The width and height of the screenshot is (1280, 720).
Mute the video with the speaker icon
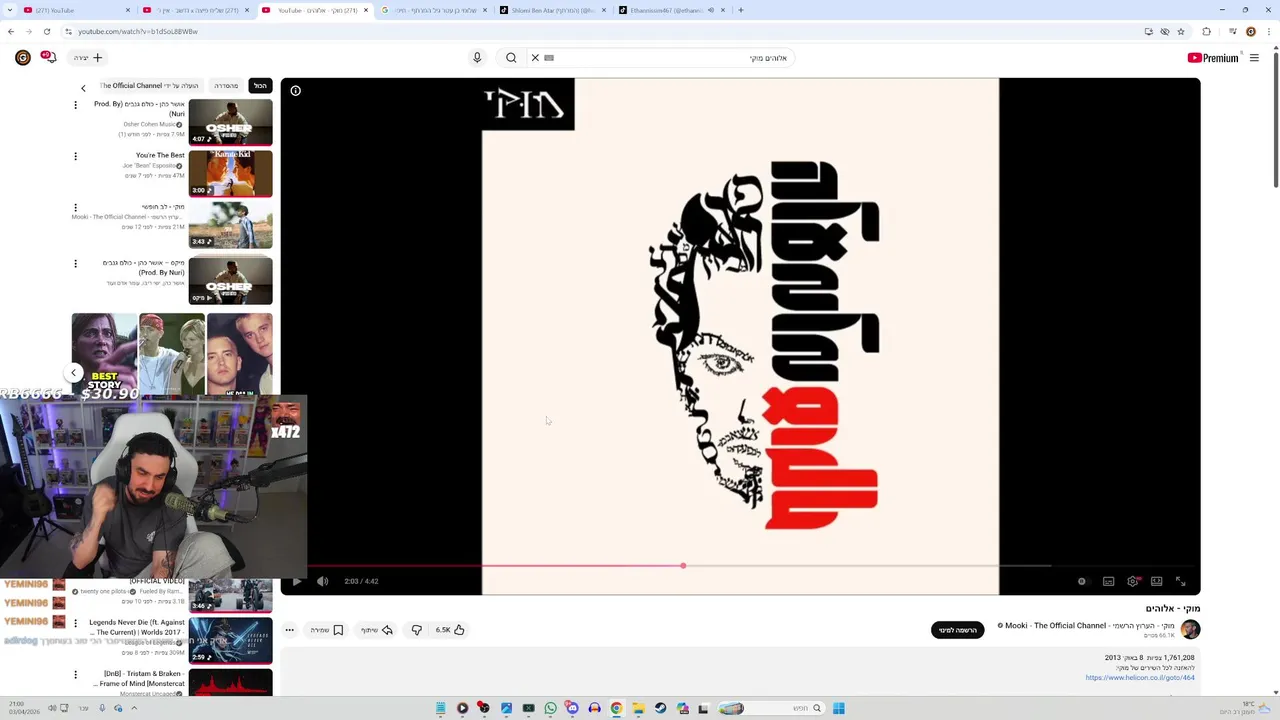pyautogui.click(x=322, y=581)
